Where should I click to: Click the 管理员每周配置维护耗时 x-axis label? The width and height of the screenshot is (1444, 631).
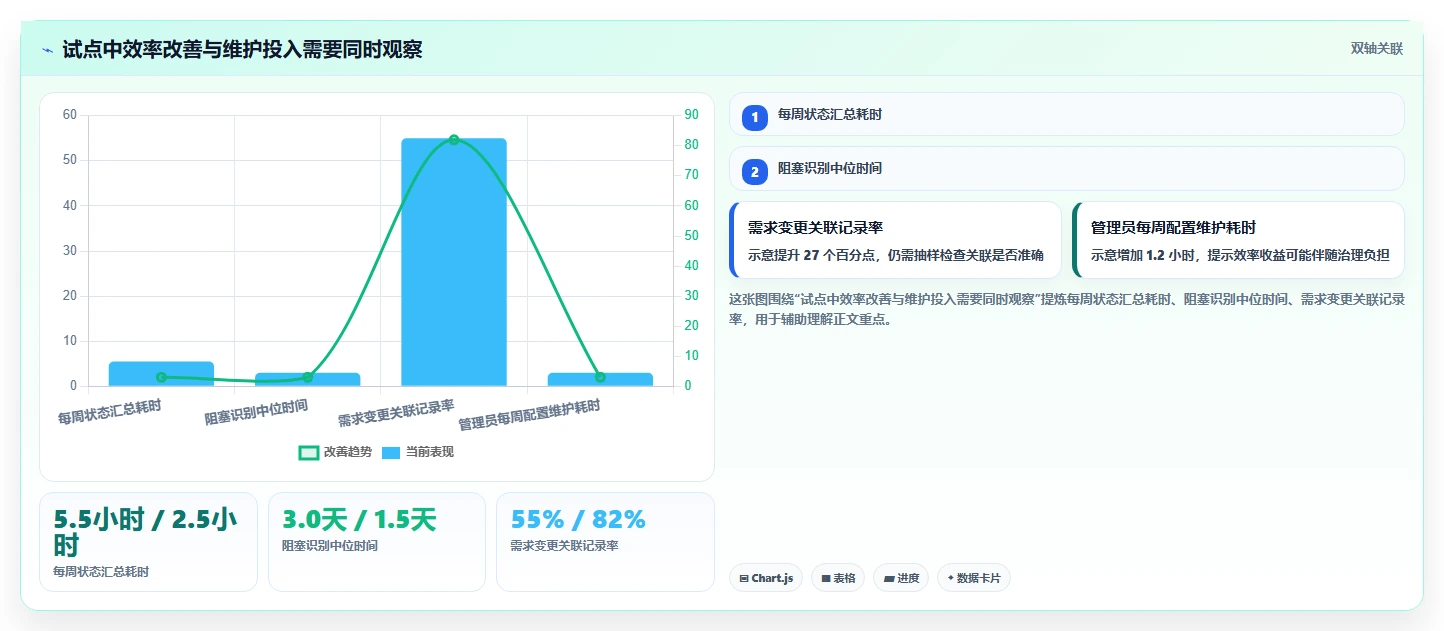point(529,416)
